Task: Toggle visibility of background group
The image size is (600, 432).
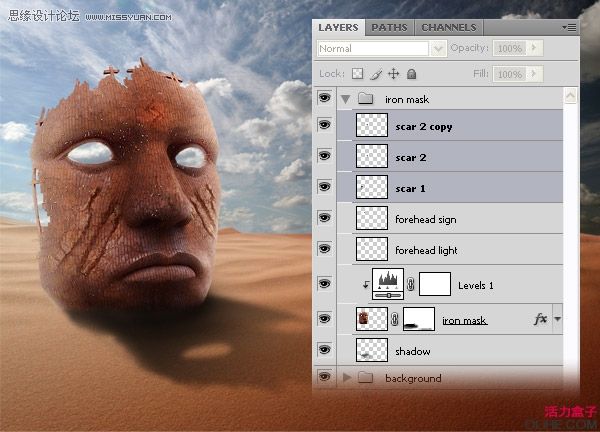Action: pyautogui.click(x=324, y=377)
